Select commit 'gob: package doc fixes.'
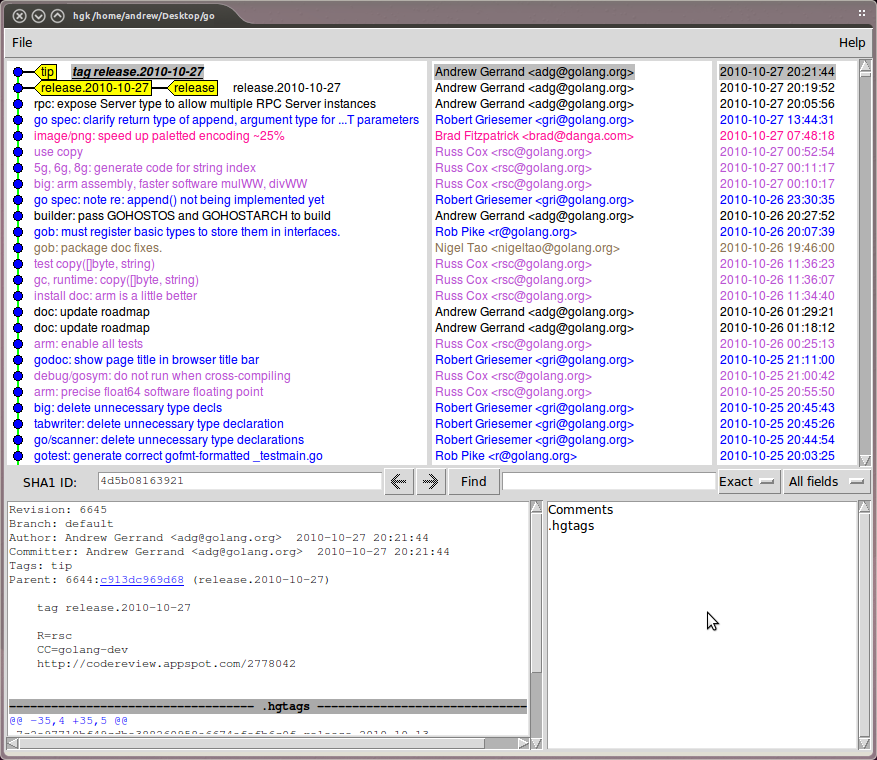Viewport: 877px width, 760px height. click(98, 248)
